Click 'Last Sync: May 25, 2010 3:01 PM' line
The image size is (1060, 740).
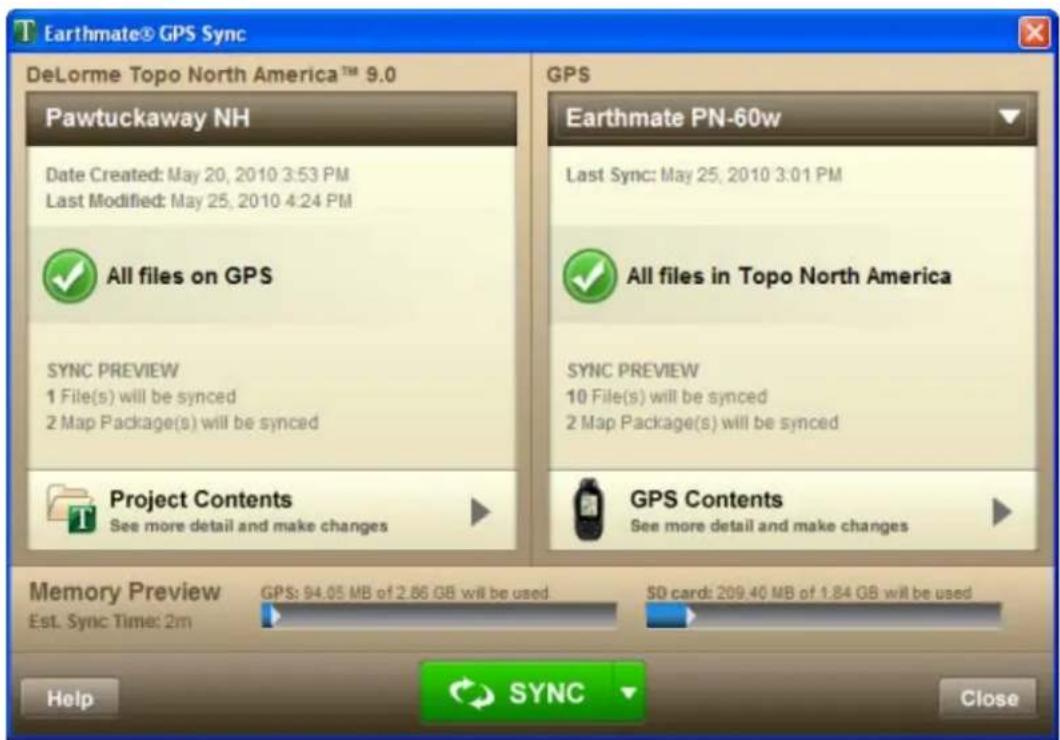click(x=704, y=174)
